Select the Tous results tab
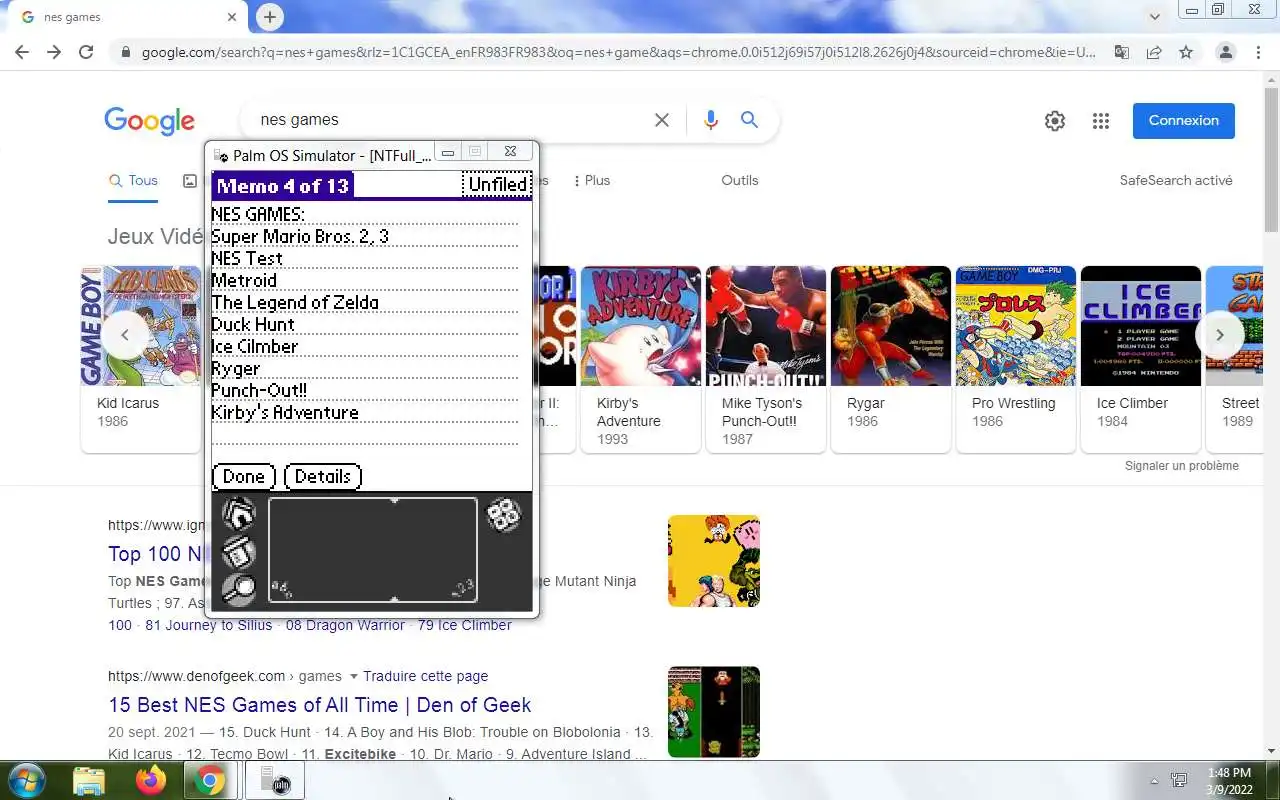This screenshot has height=800, width=1280. coord(134,181)
